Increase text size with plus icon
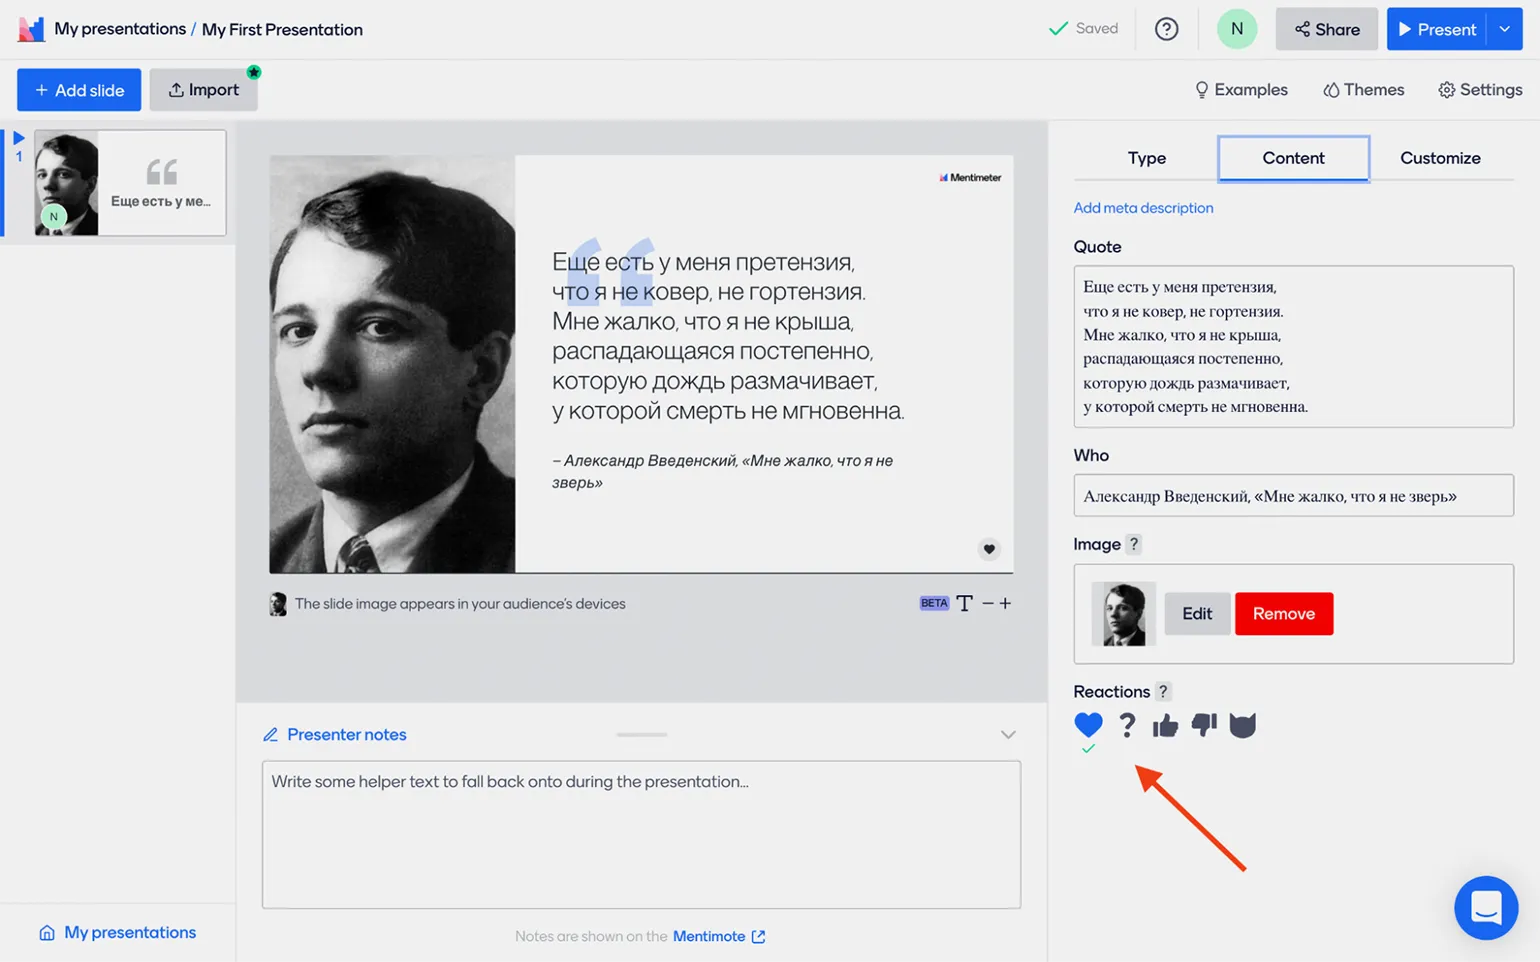This screenshot has width=1540, height=962. pyautogui.click(x=1006, y=603)
